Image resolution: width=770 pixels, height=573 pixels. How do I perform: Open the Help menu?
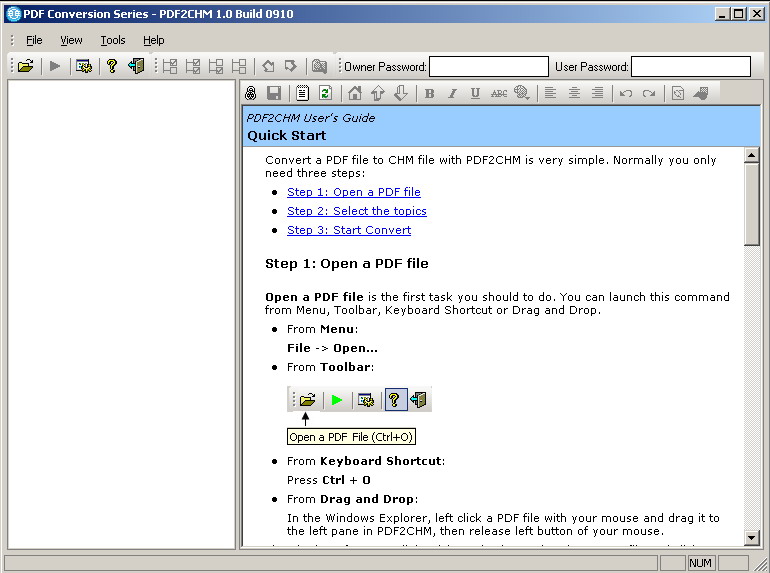click(154, 40)
